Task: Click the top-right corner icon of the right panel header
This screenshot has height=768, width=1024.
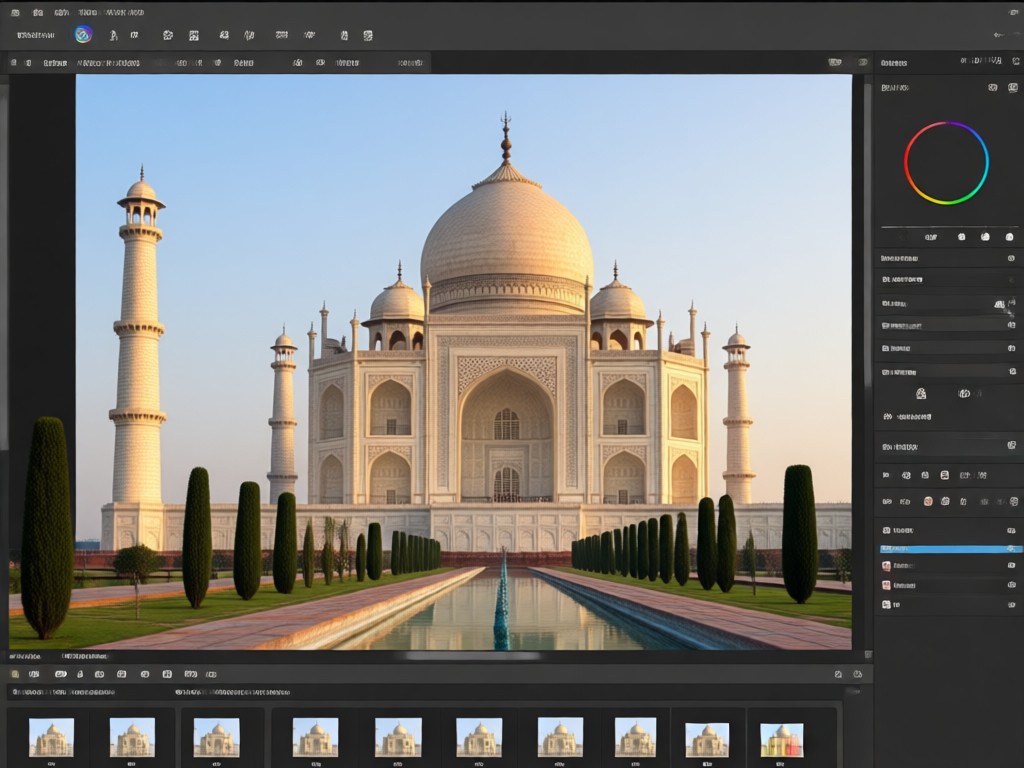Action: pyautogui.click(x=1016, y=61)
